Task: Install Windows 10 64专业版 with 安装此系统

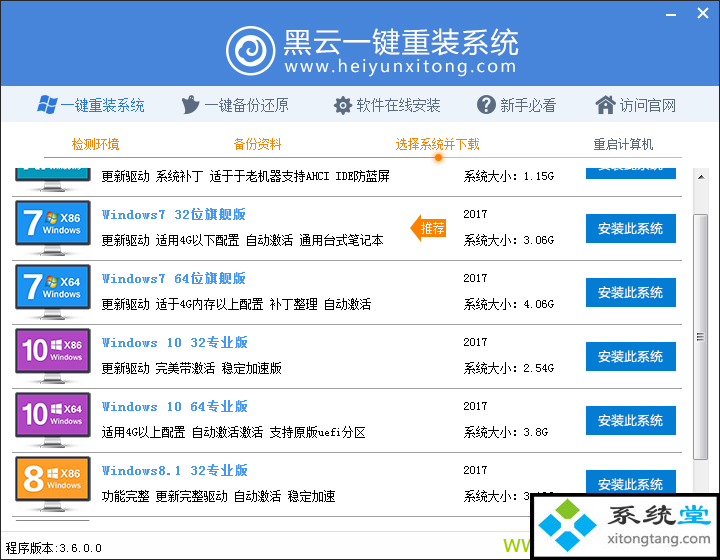Action: tap(630, 420)
